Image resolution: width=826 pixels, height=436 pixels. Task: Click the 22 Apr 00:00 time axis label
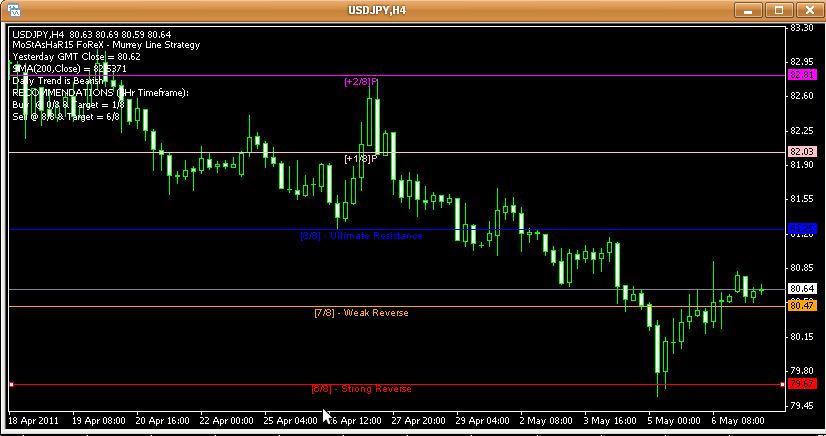227,421
